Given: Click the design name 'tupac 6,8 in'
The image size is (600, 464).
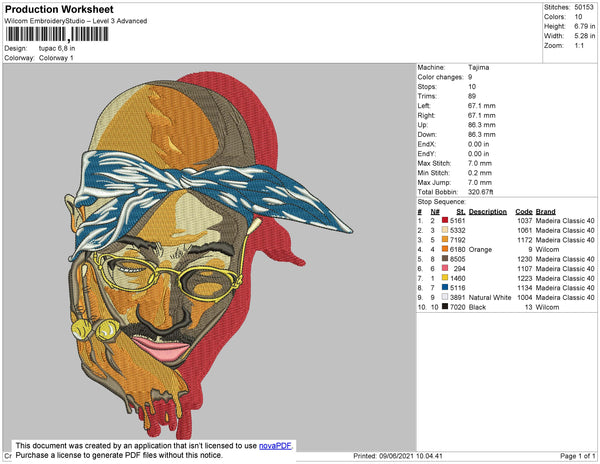Looking at the screenshot, I should 57,48.
